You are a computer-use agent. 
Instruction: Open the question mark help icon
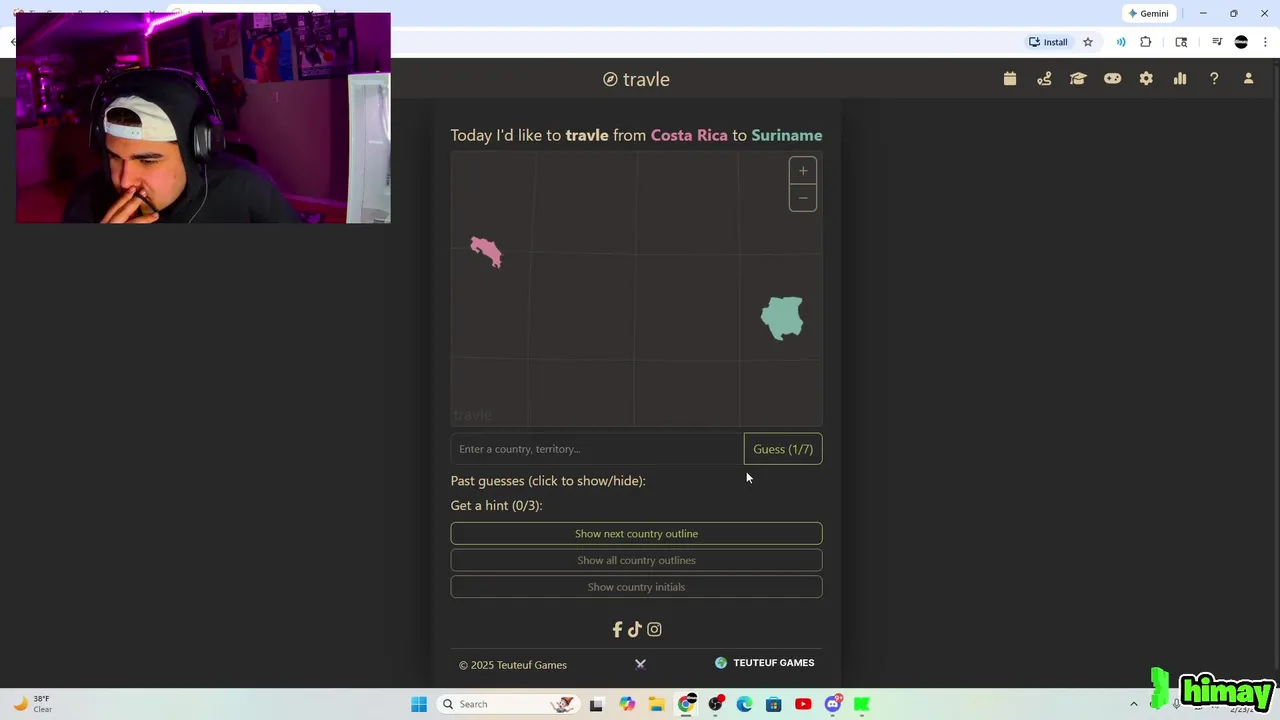1214,79
